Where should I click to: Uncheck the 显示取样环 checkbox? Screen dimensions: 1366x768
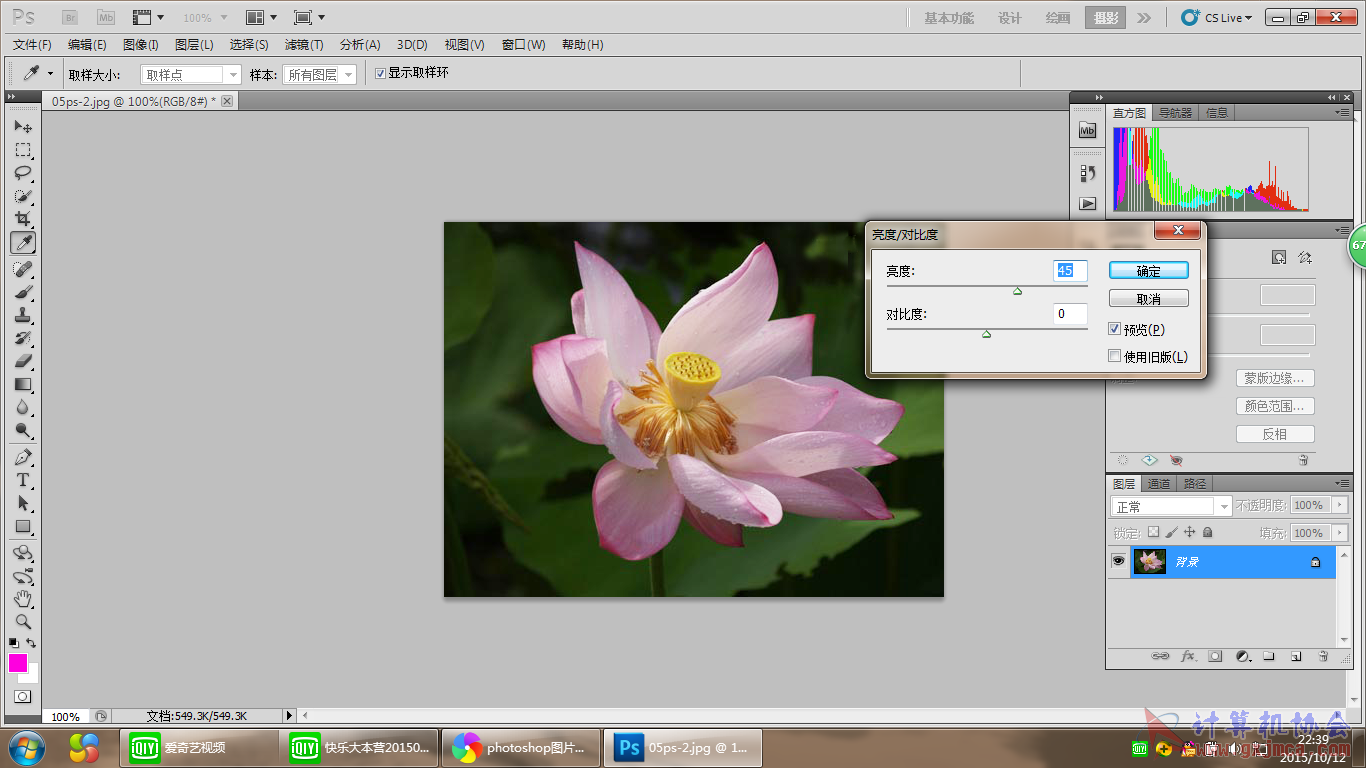pos(380,73)
